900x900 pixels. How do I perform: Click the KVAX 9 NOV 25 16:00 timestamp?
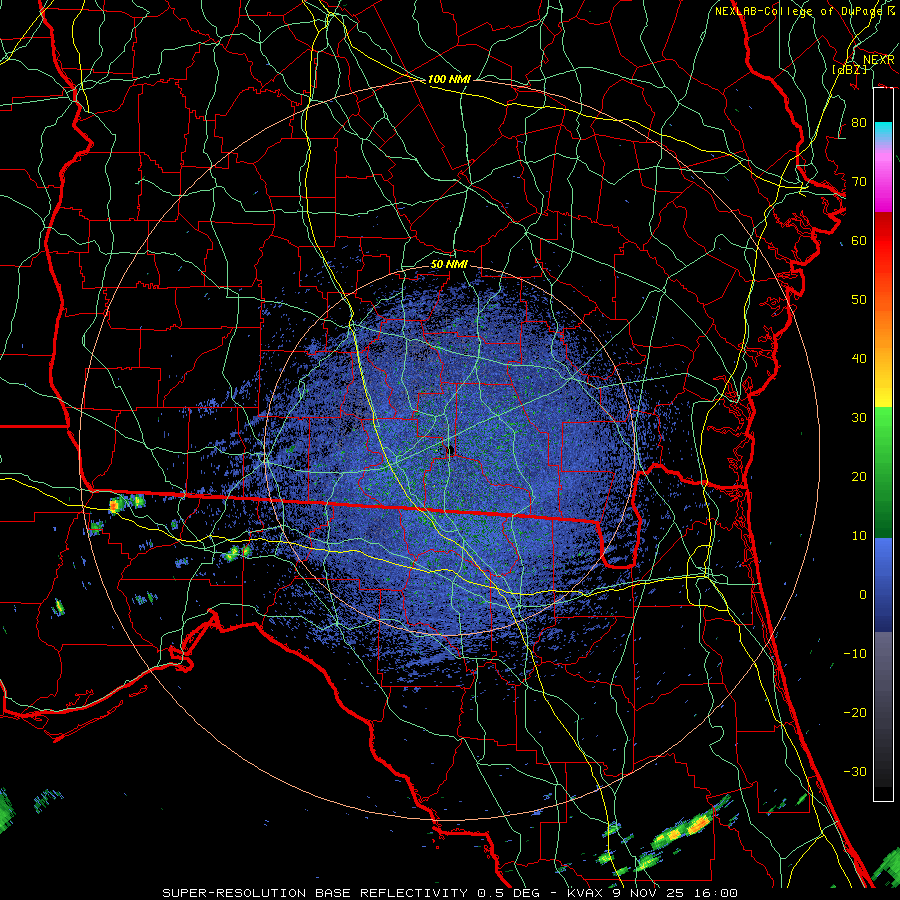pyautogui.click(x=652, y=893)
